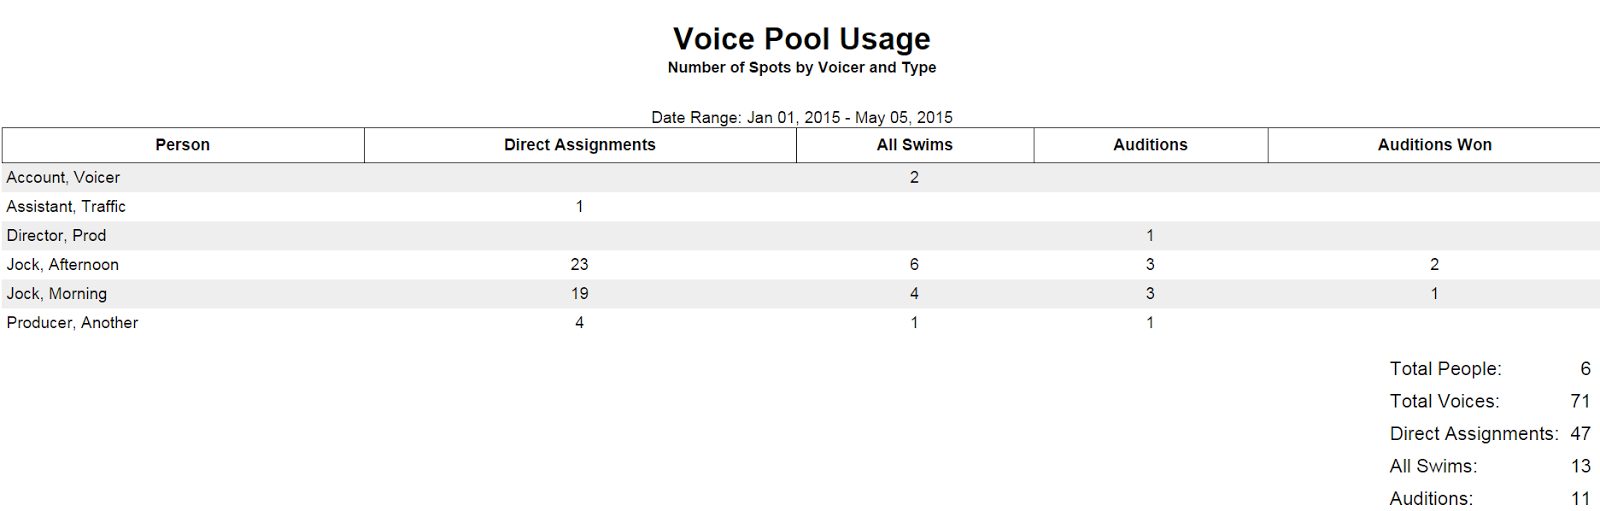Select the Auditions Won column header
Screen dimensions: 1600x511
1434,145
